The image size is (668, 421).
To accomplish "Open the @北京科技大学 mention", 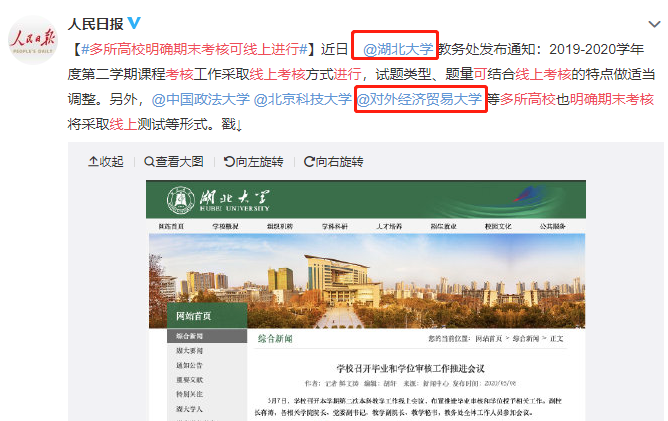I will click(302, 99).
